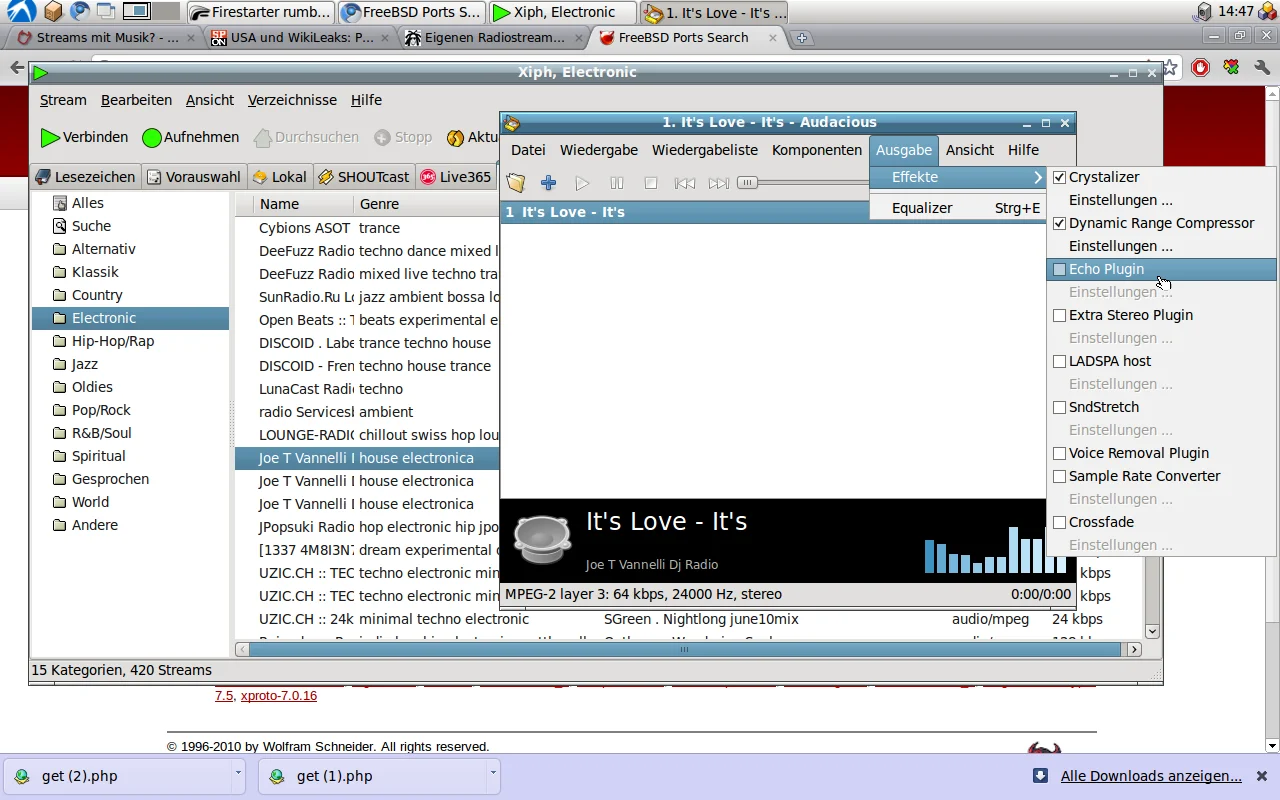Viewport: 1280px width, 800px height.
Task: Skip to next track in Audacious
Action: coord(719,183)
